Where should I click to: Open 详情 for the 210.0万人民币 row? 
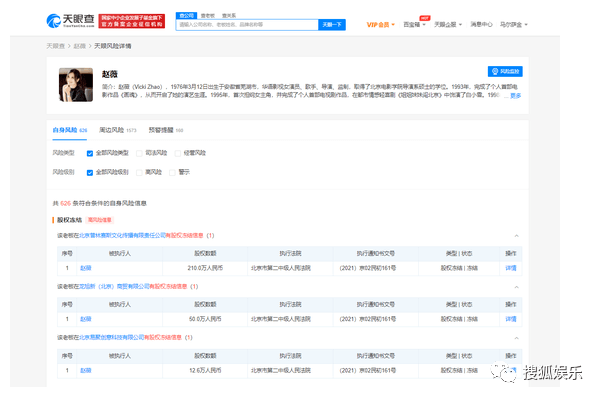511,268
